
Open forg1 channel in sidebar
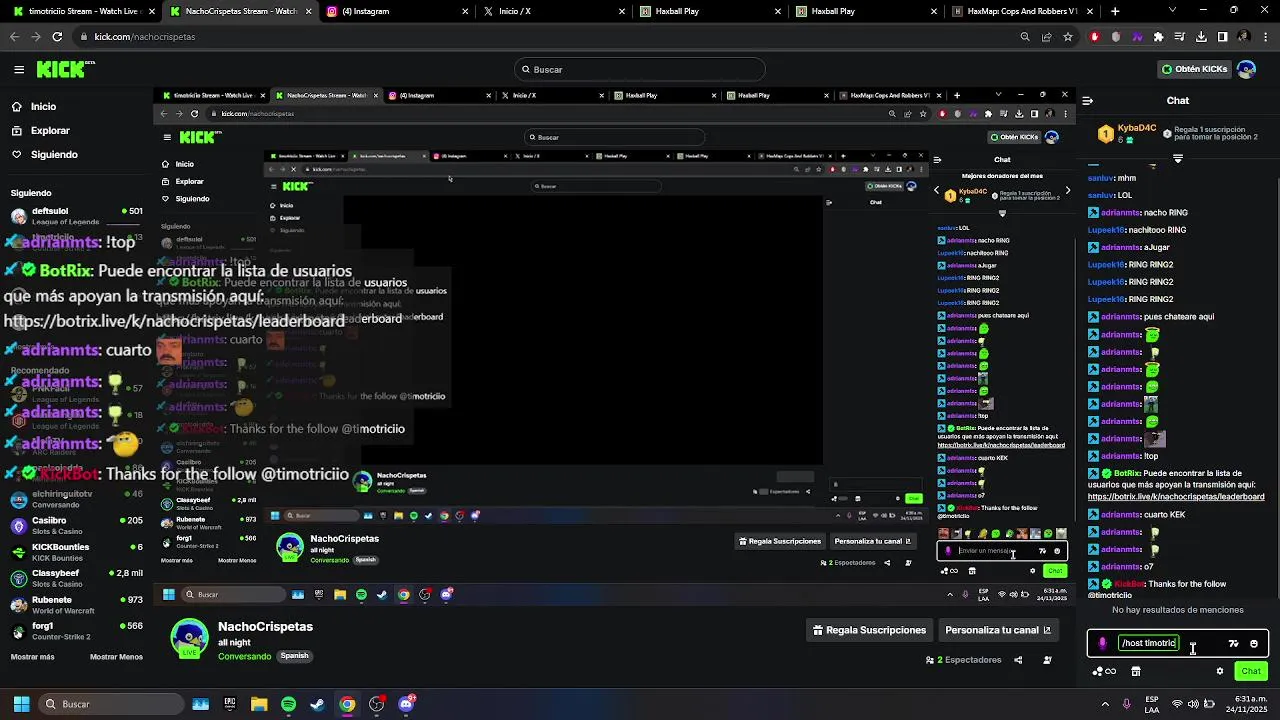click(76, 631)
